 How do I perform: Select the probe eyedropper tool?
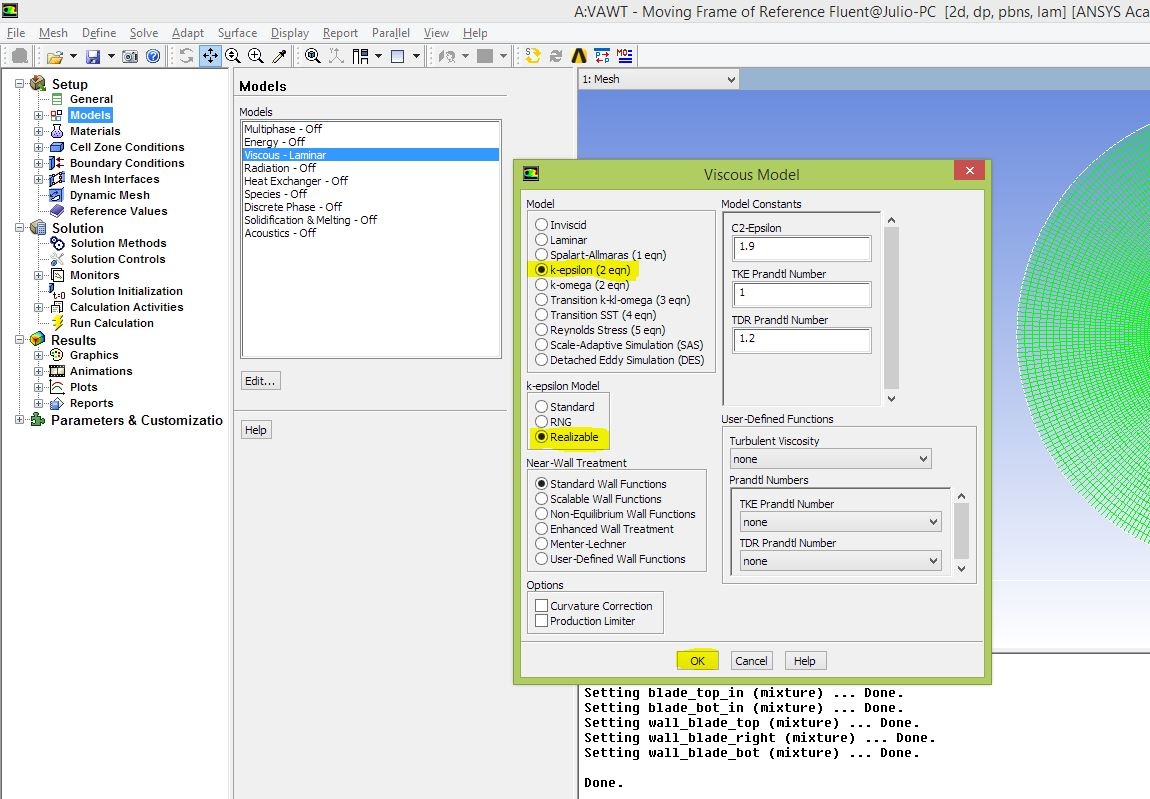(x=279, y=56)
